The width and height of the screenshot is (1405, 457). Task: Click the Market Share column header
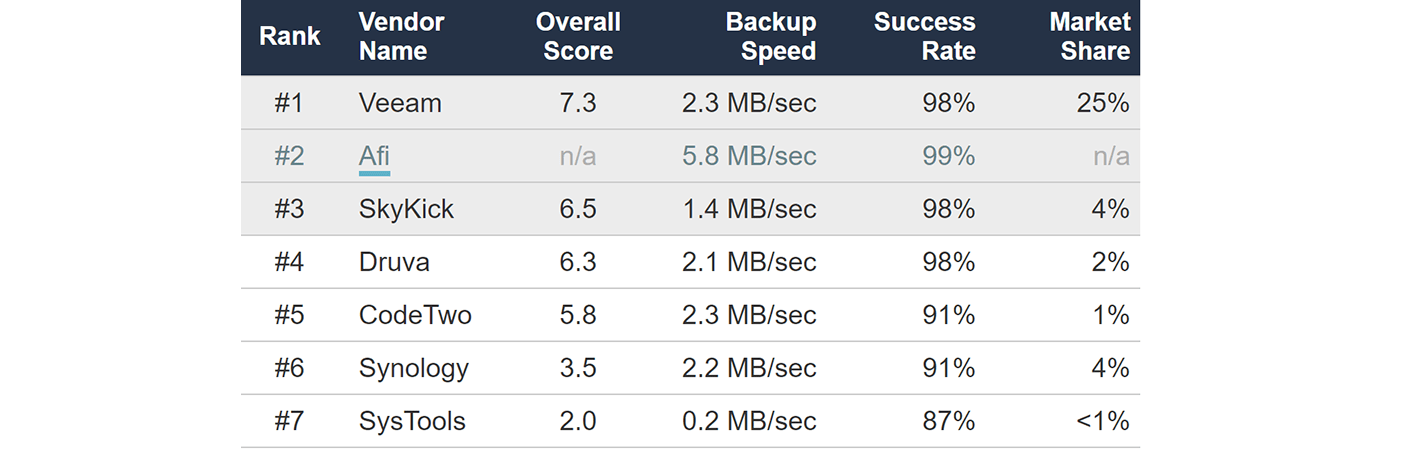pyautogui.click(x=1089, y=37)
